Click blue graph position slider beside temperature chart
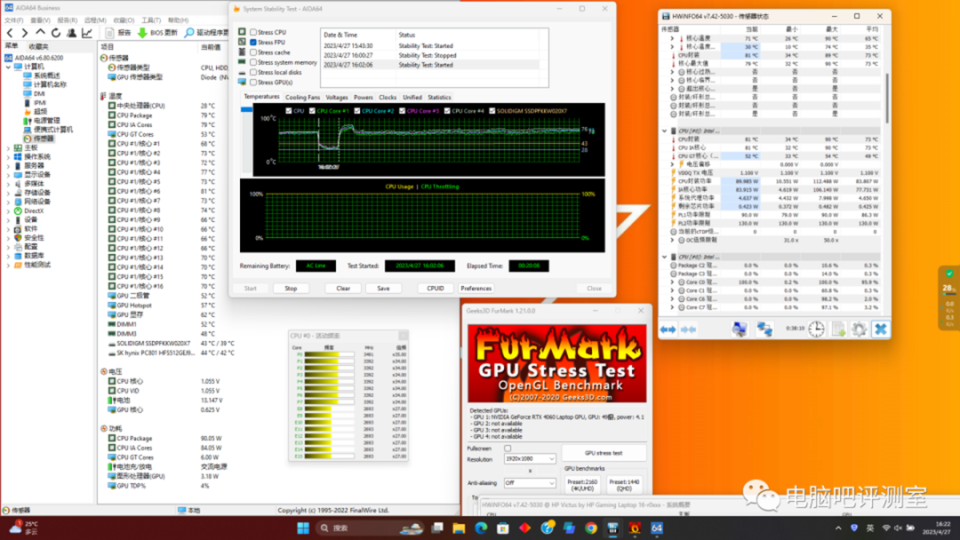Image resolution: width=960 pixels, height=540 pixels. point(246,110)
